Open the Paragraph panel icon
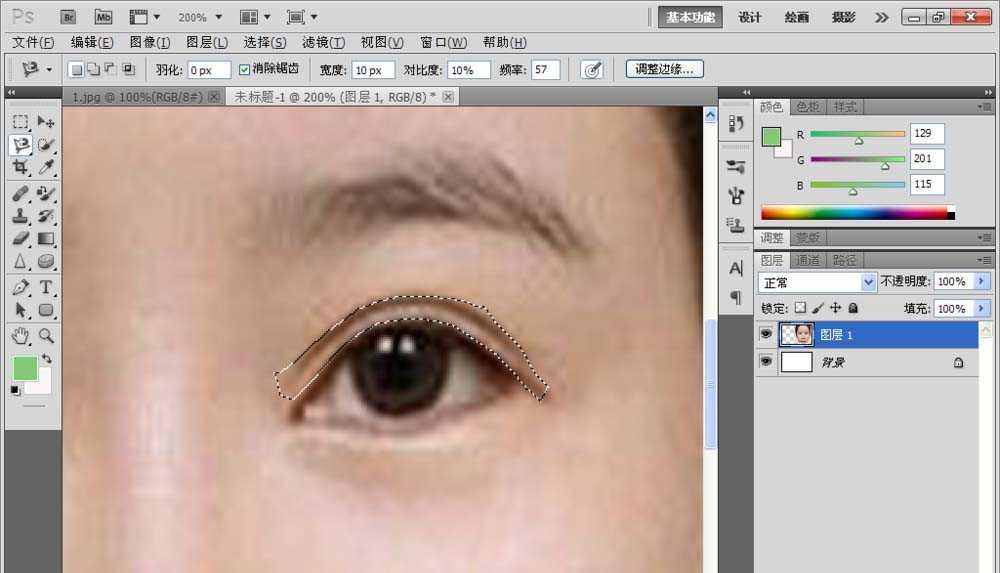 tap(736, 297)
